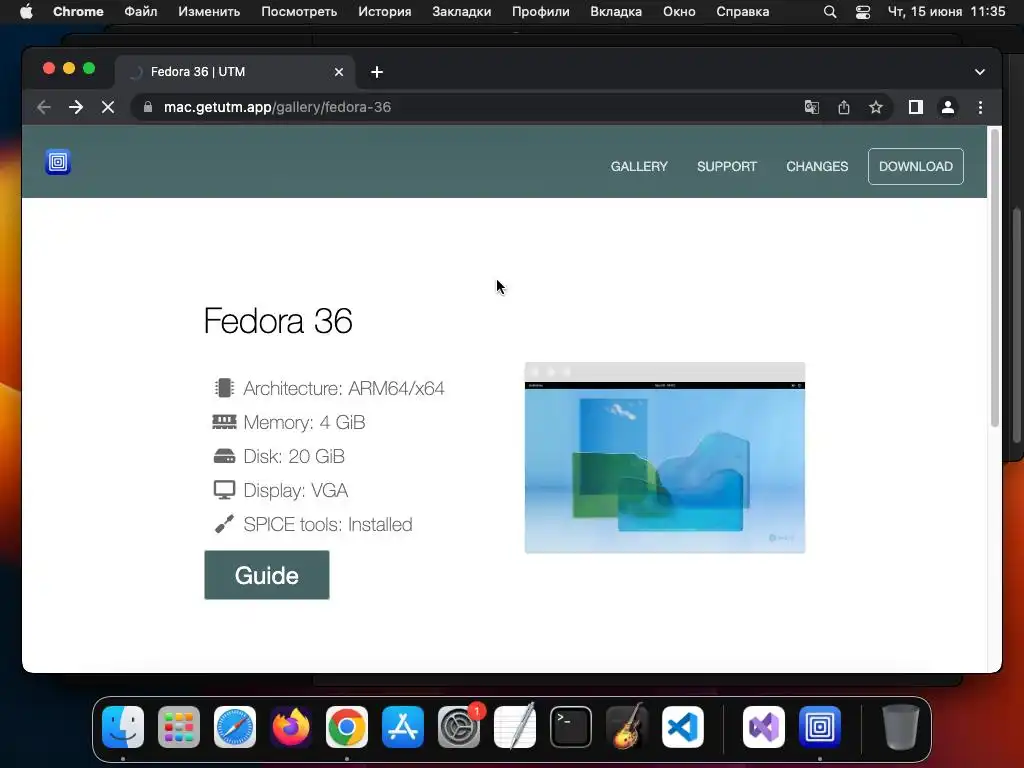Open App Store from the Dock
Image resolution: width=1024 pixels, height=768 pixels.
coord(403,727)
